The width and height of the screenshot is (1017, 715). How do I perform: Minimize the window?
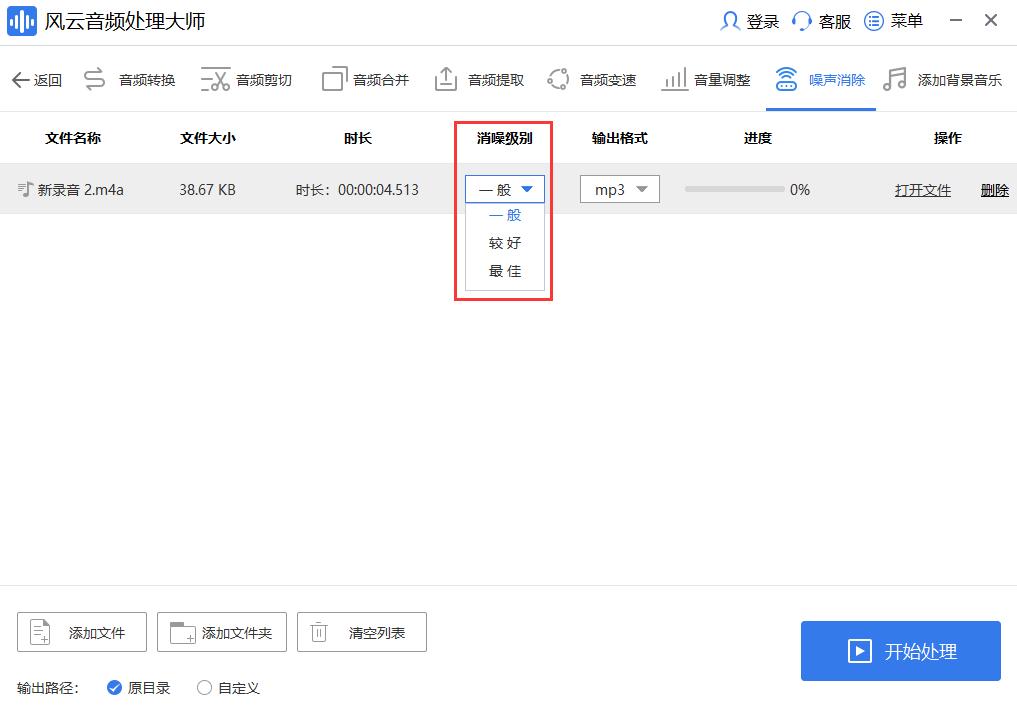[x=955, y=20]
